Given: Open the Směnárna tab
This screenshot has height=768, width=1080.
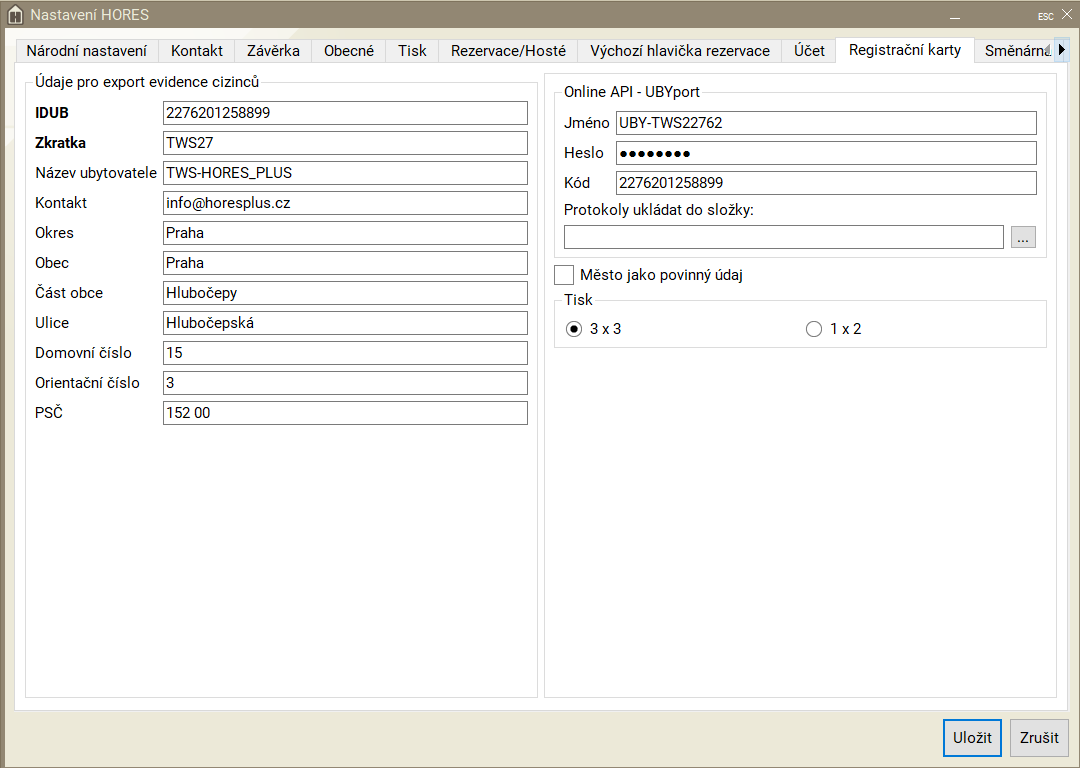Looking at the screenshot, I should pyautogui.click(x=1016, y=50).
